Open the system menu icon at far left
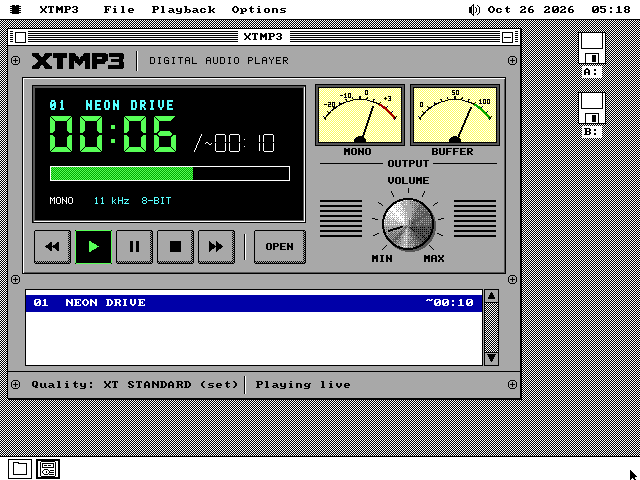Screen dimensions: 640x480 (16, 9)
